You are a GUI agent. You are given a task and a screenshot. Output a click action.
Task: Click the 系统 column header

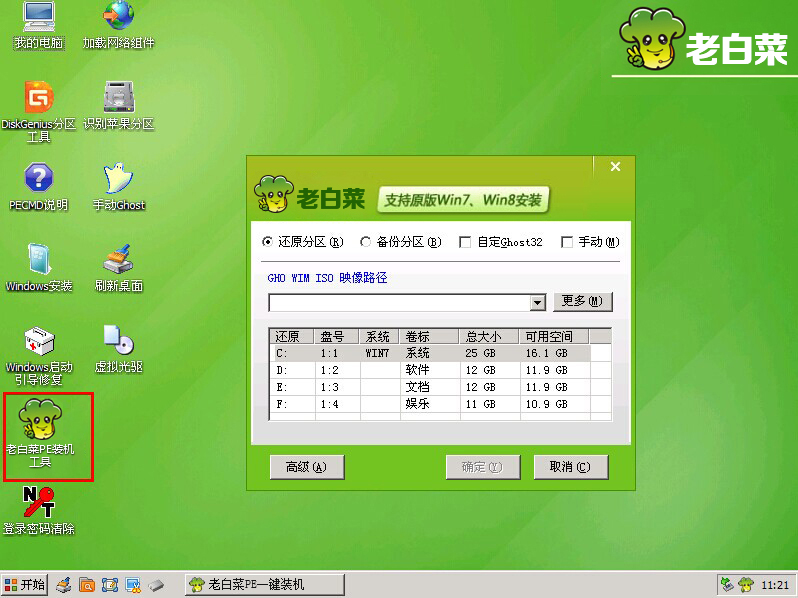click(379, 336)
